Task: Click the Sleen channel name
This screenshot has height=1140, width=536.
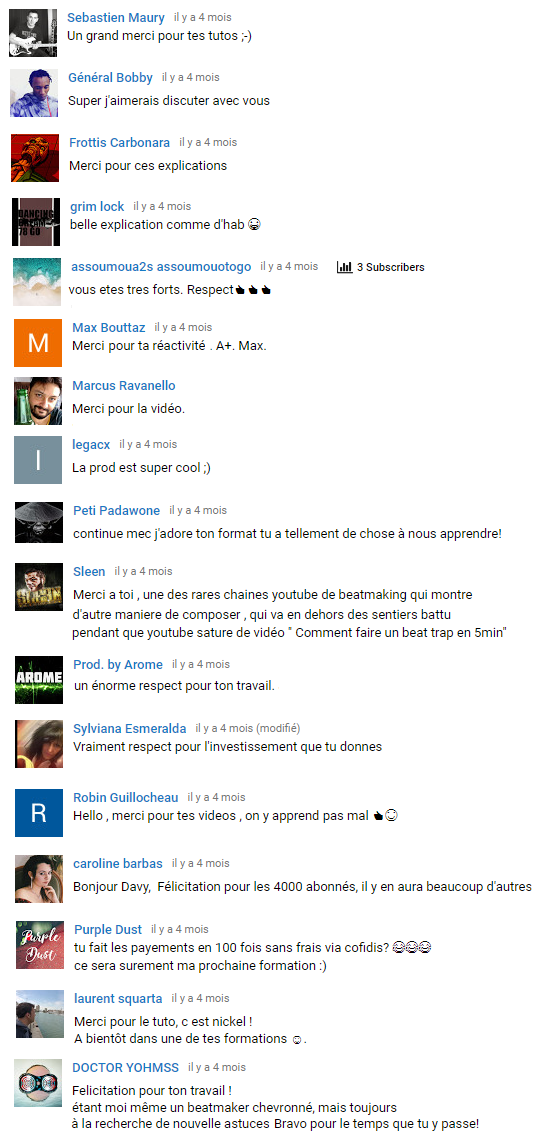Action: click(x=89, y=571)
